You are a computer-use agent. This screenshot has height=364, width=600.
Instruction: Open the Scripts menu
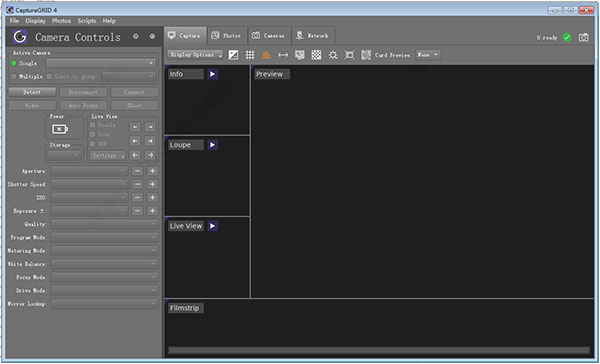coord(87,21)
